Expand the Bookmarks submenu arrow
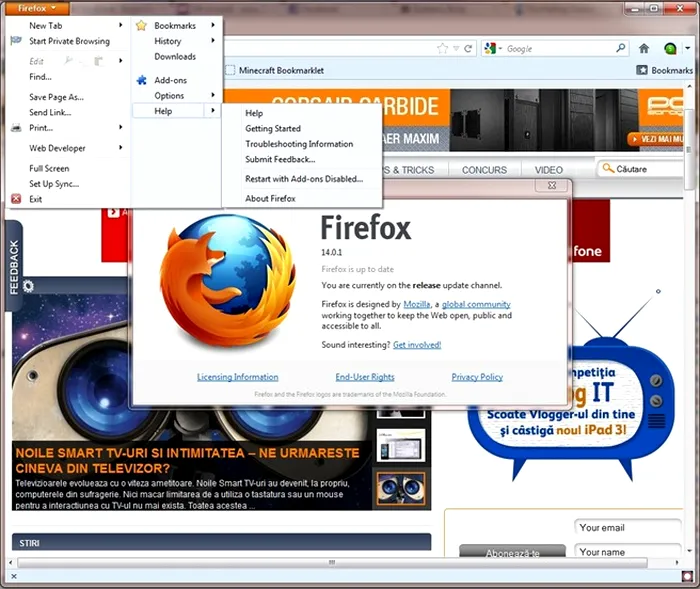Image resolution: width=700 pixels, height=589 pixels. (213, 25)
